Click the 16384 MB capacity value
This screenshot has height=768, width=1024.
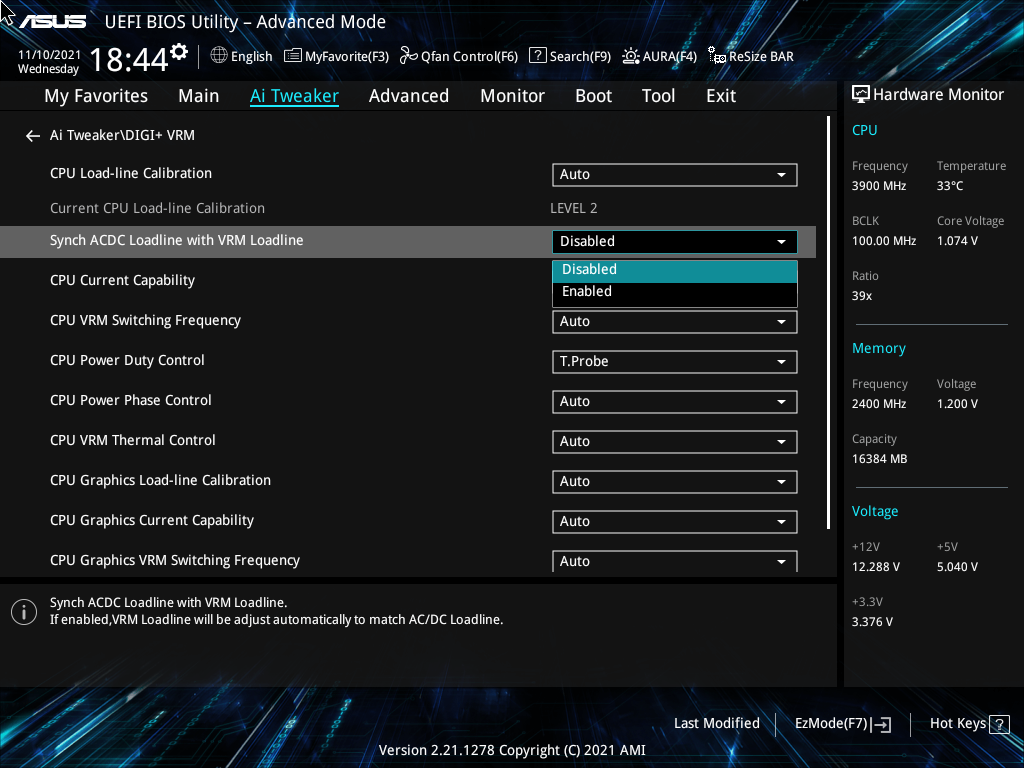point(880,459)
